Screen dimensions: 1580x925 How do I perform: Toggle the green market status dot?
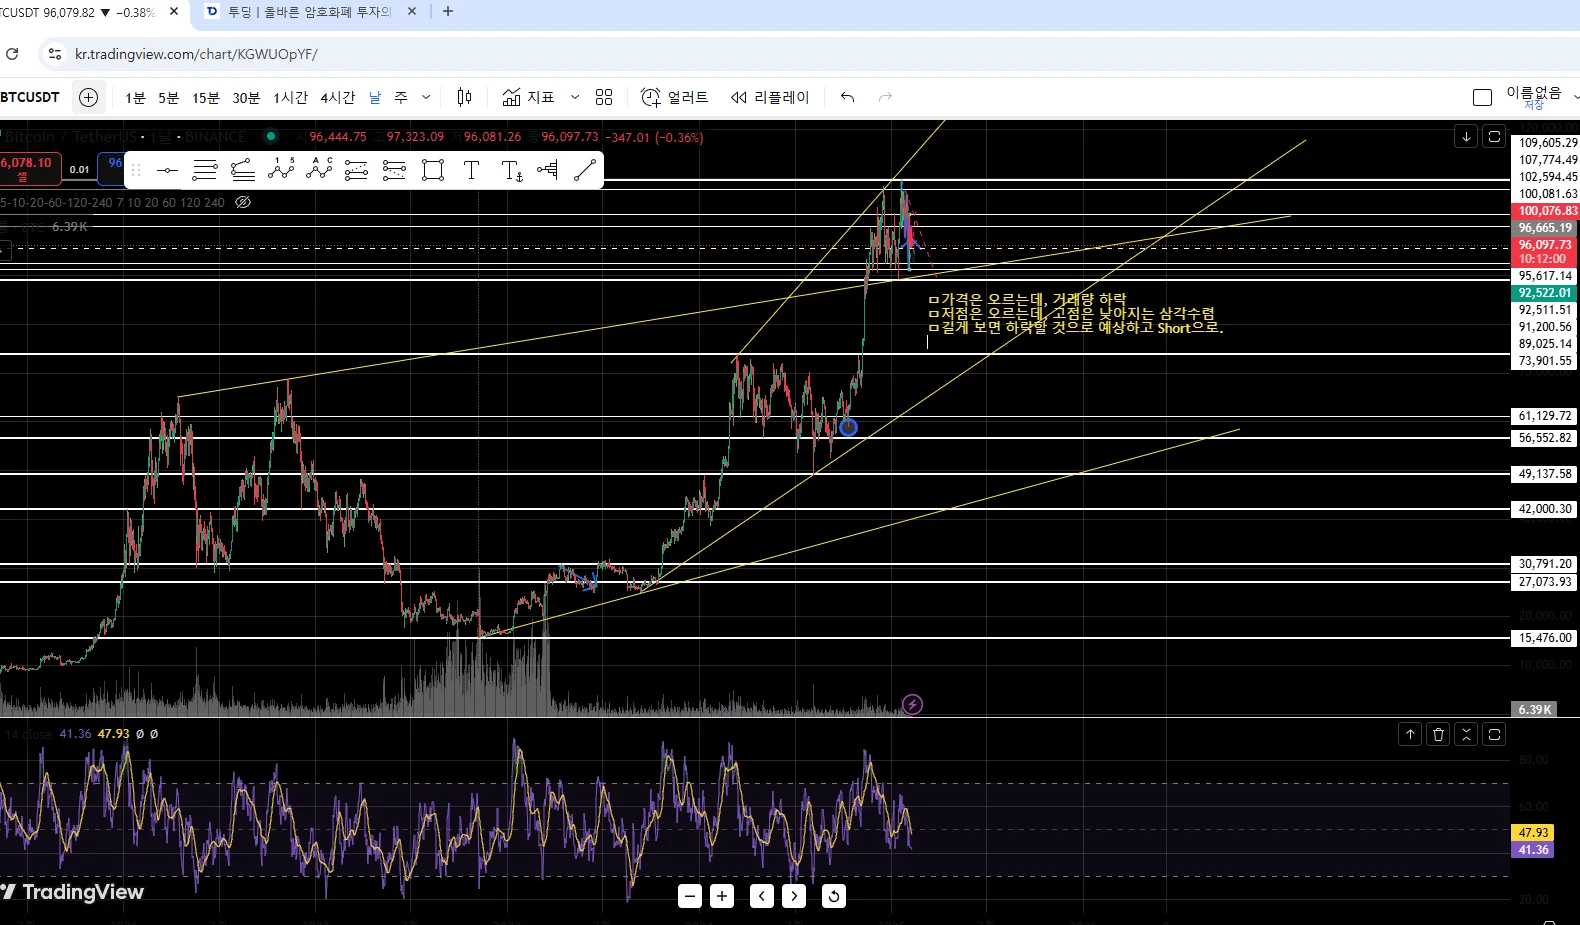tap(270, 136)
